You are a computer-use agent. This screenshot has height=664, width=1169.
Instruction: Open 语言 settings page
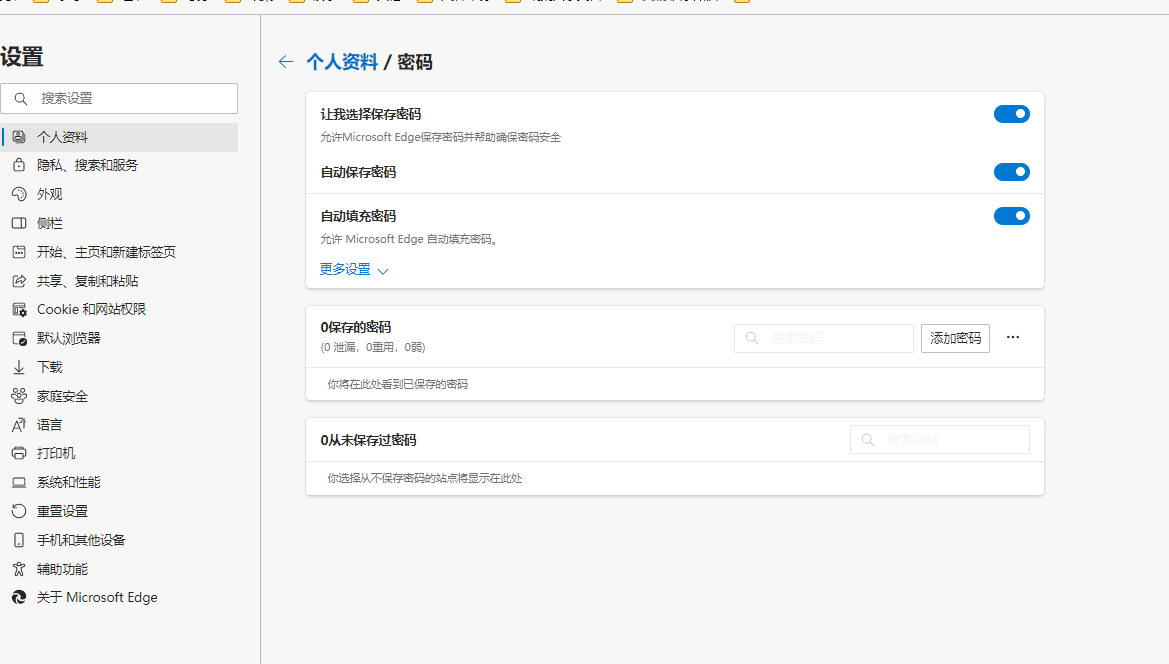[x=119, y=425]
